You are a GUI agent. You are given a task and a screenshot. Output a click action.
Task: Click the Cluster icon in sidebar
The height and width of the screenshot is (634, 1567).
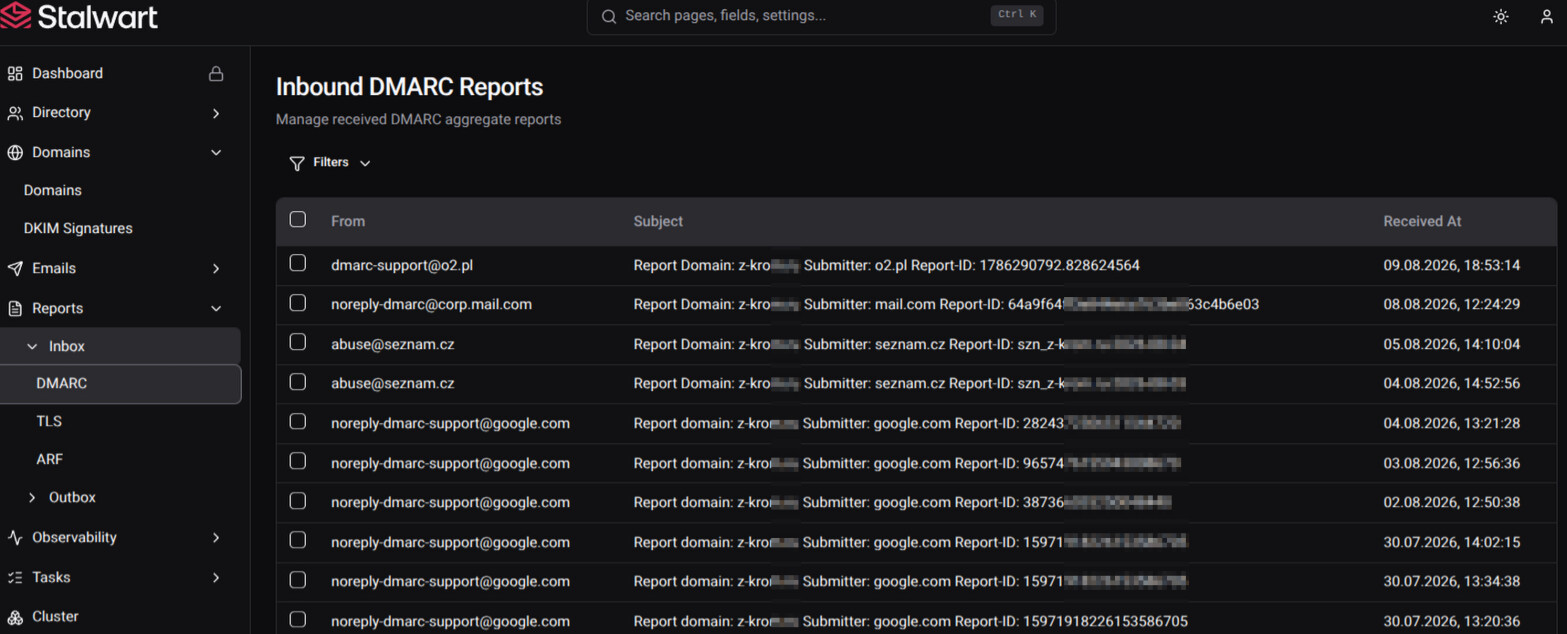coord(15,617)
